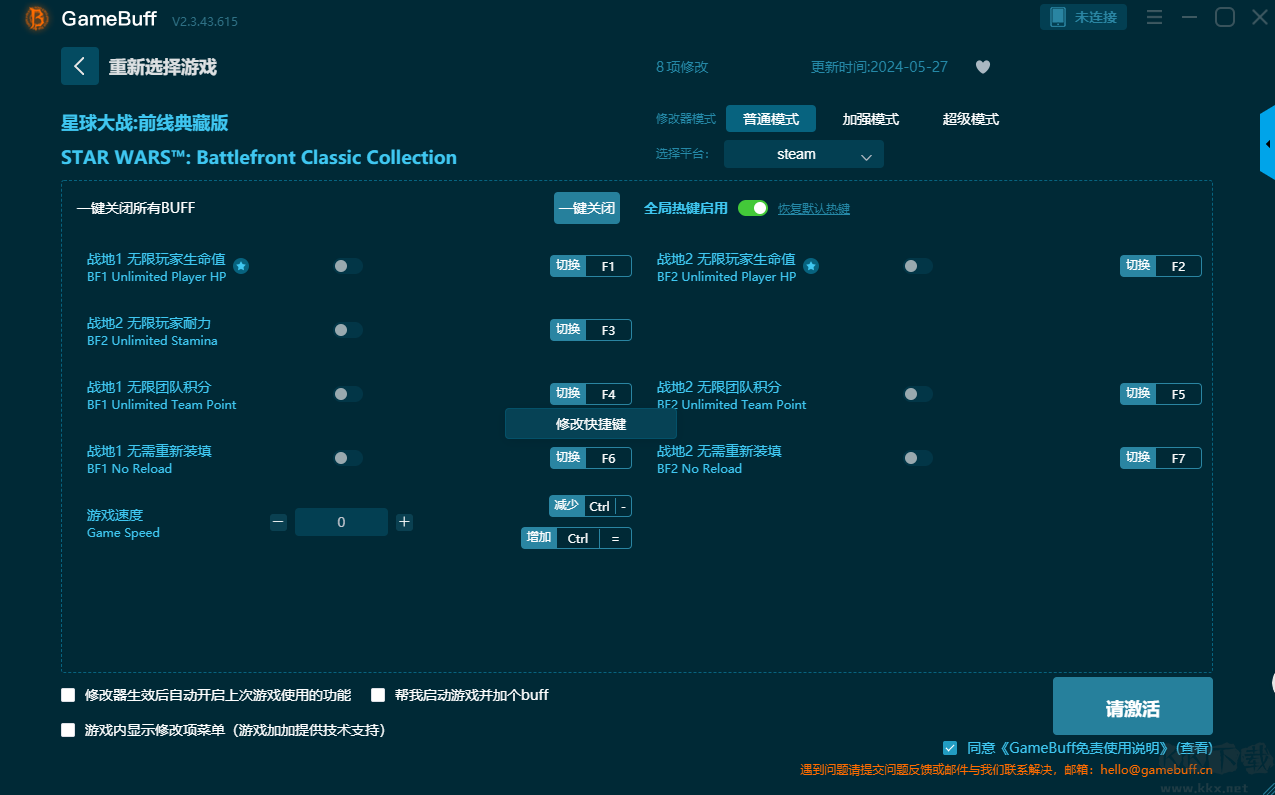1275x795 pixels.
Task: Click the Game Speed value field
Action: [x=341, y=522]
